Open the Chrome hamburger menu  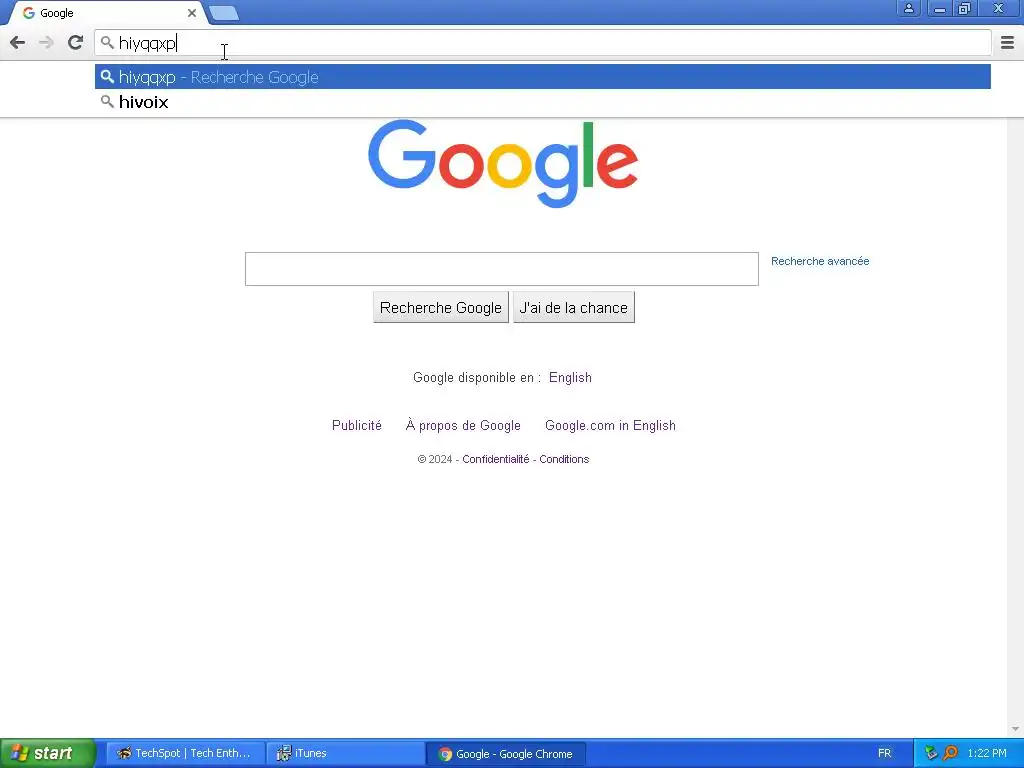pyautogui.click(x=1007, y=43)
